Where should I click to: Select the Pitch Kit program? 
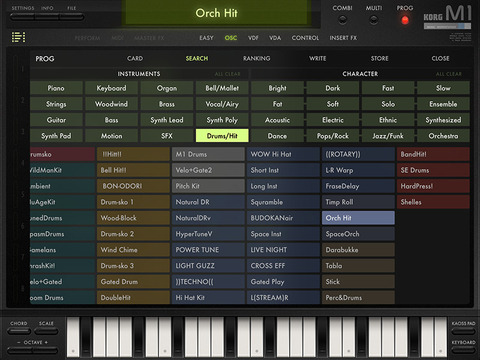[x=208, y=186]
